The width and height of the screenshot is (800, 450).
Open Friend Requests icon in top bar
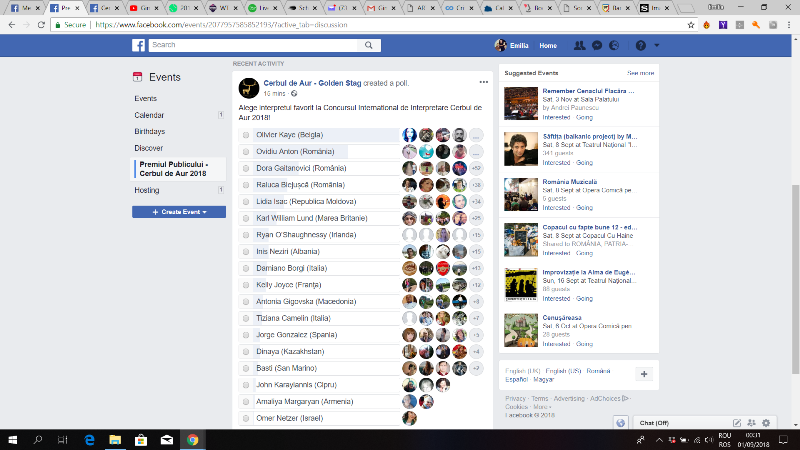[x=579, y=46]
